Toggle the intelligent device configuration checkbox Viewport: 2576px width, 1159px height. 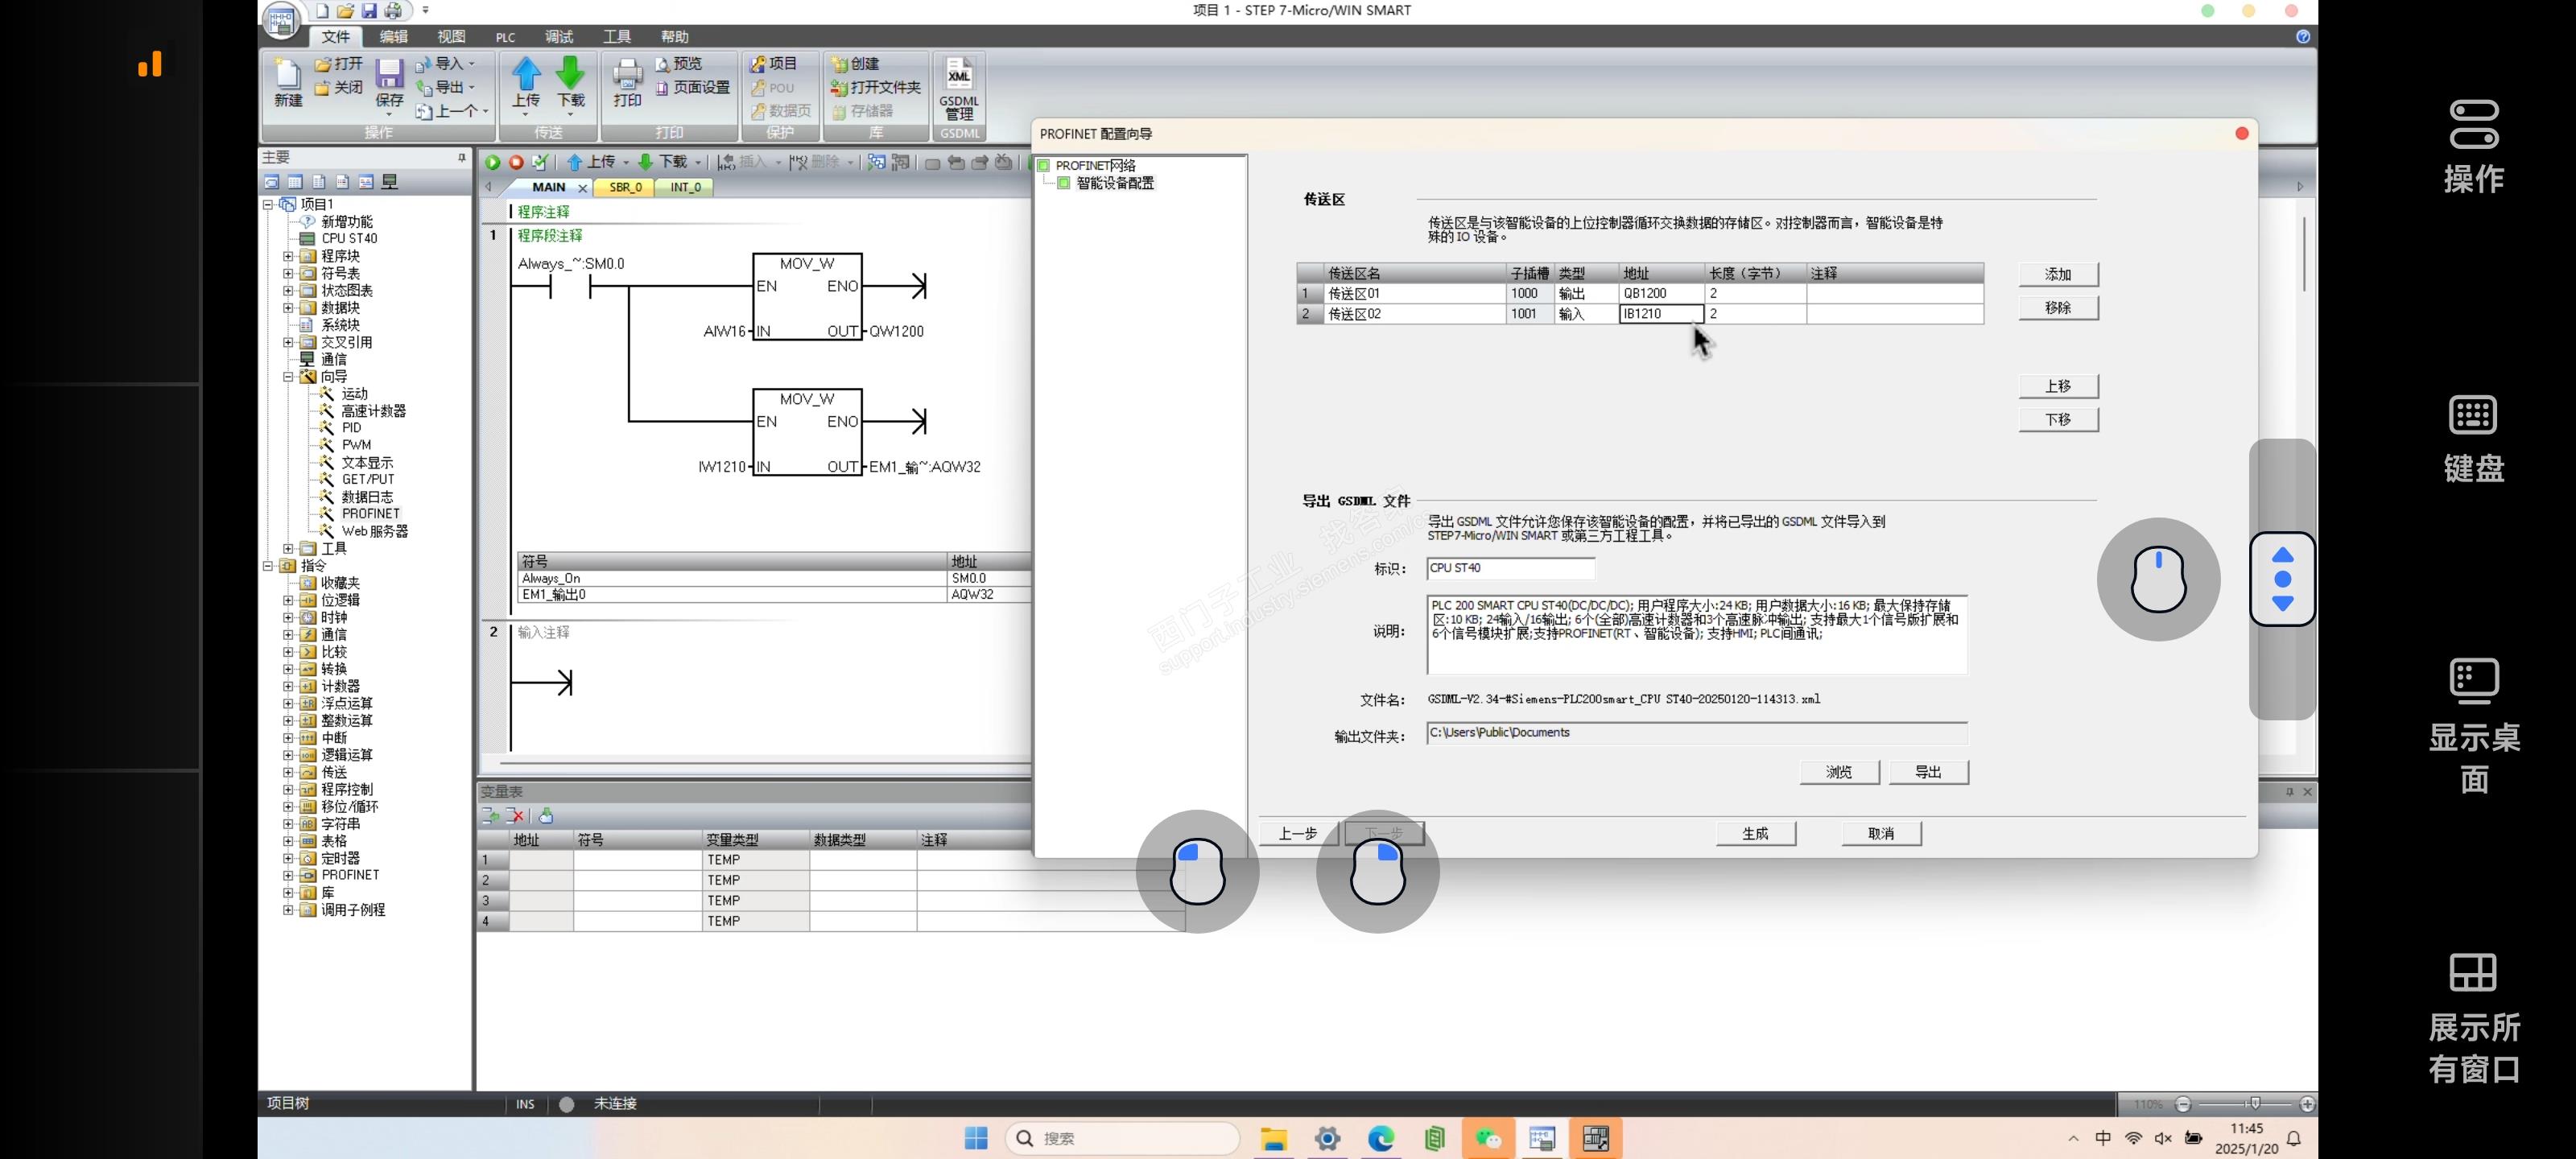pos(1064,183)
